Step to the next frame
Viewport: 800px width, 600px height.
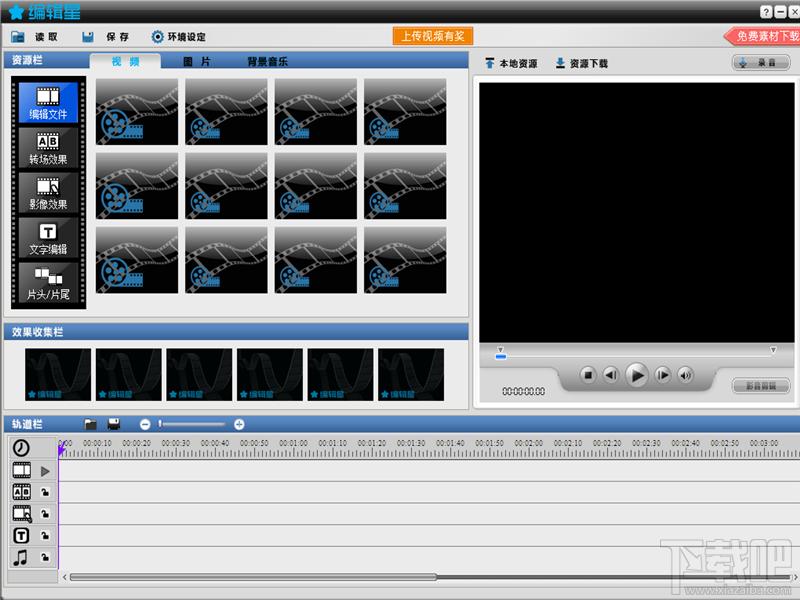662,376
